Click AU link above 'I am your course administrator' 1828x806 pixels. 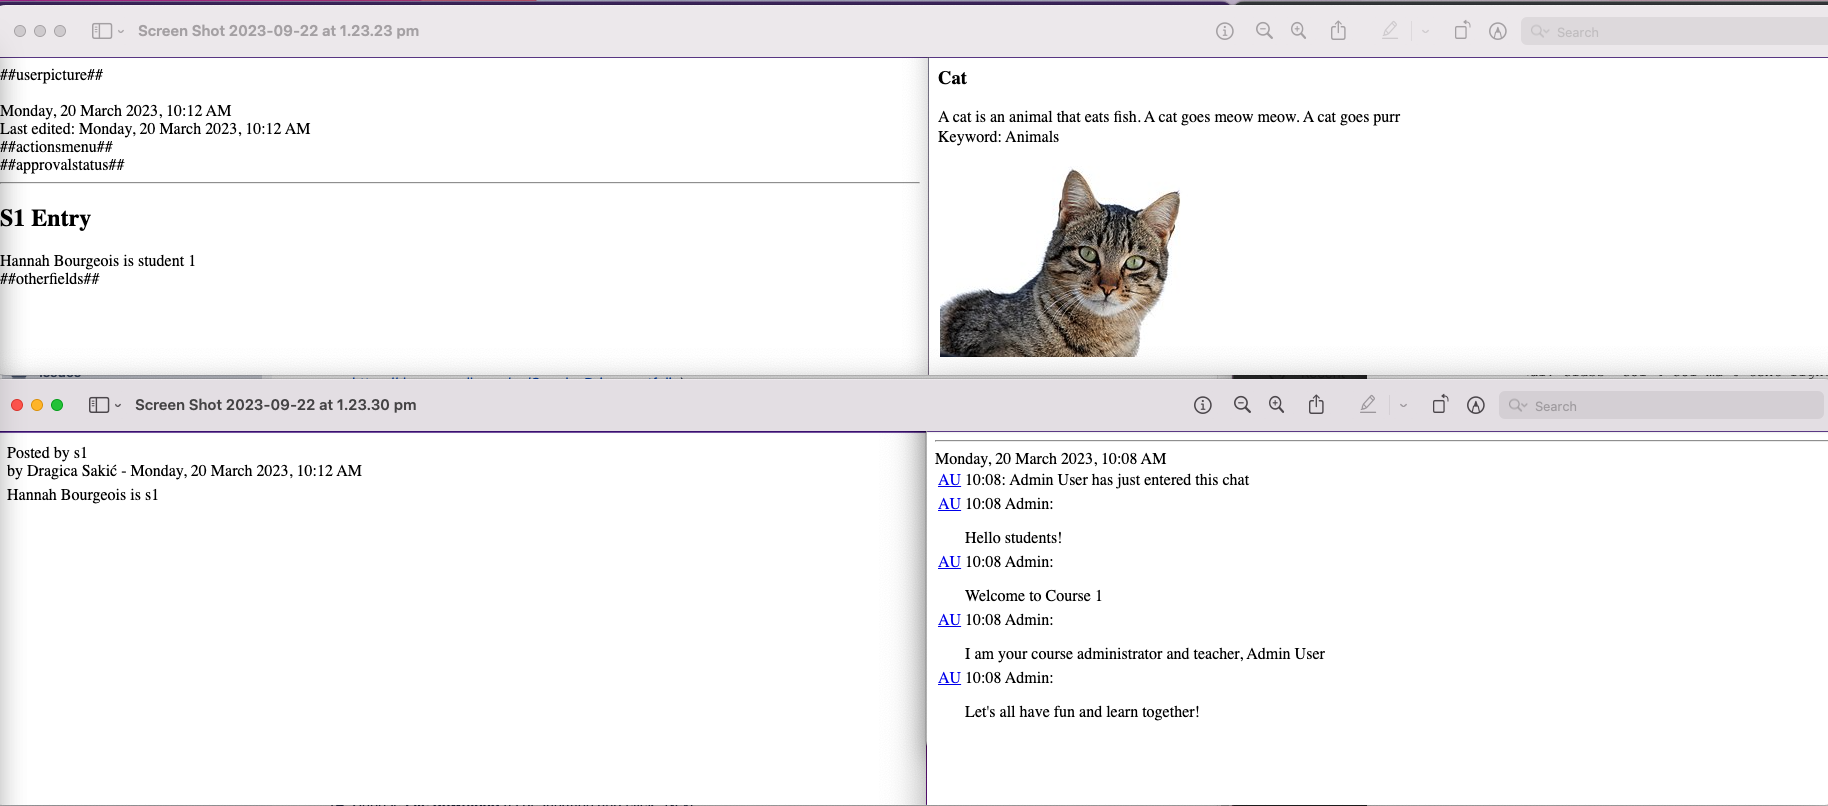pyautogui.click(x=949, y=620)
